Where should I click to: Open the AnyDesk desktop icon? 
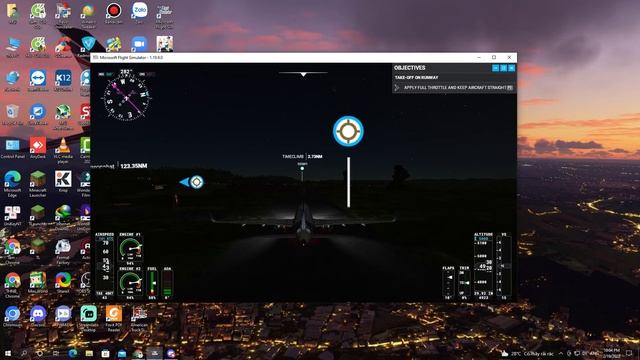point(38,148)
